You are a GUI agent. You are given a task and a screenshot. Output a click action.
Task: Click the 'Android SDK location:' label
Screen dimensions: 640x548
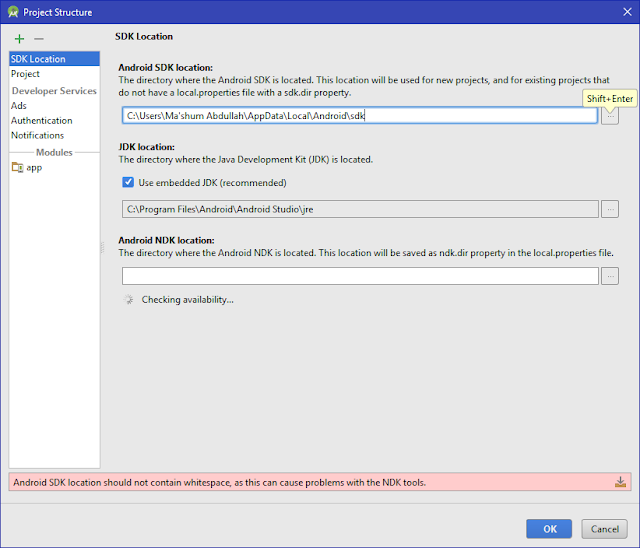[166, 67]
